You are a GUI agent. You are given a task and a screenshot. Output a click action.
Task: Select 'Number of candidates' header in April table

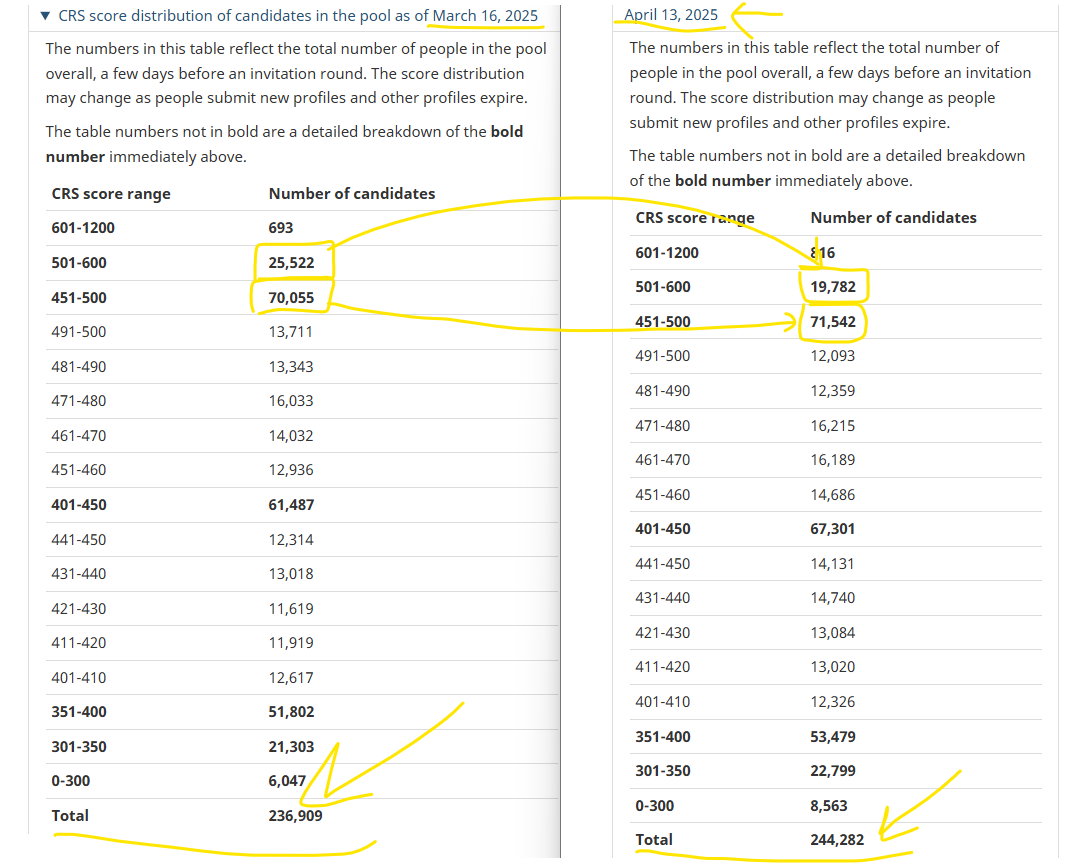[x=893, y=218]
